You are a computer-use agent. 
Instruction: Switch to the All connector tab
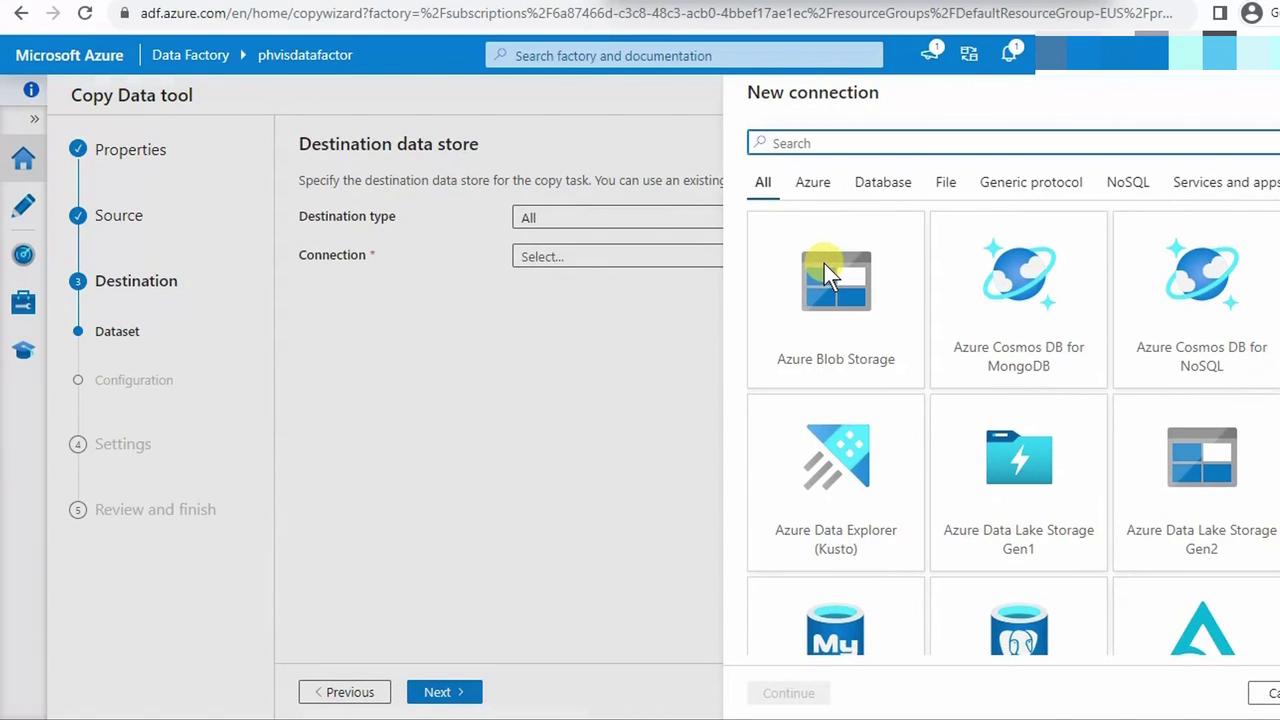(763, 182)
